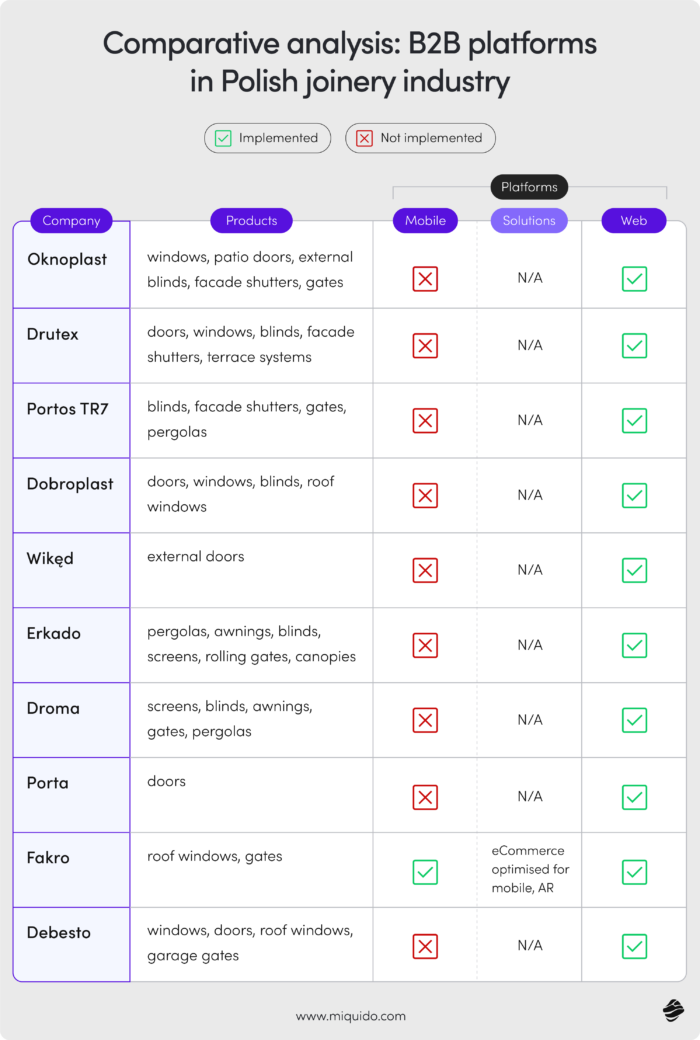Click the Implemented legend badge
Image resolution: width=700 pixels, height=1040 pixels.
coord(268,138)
